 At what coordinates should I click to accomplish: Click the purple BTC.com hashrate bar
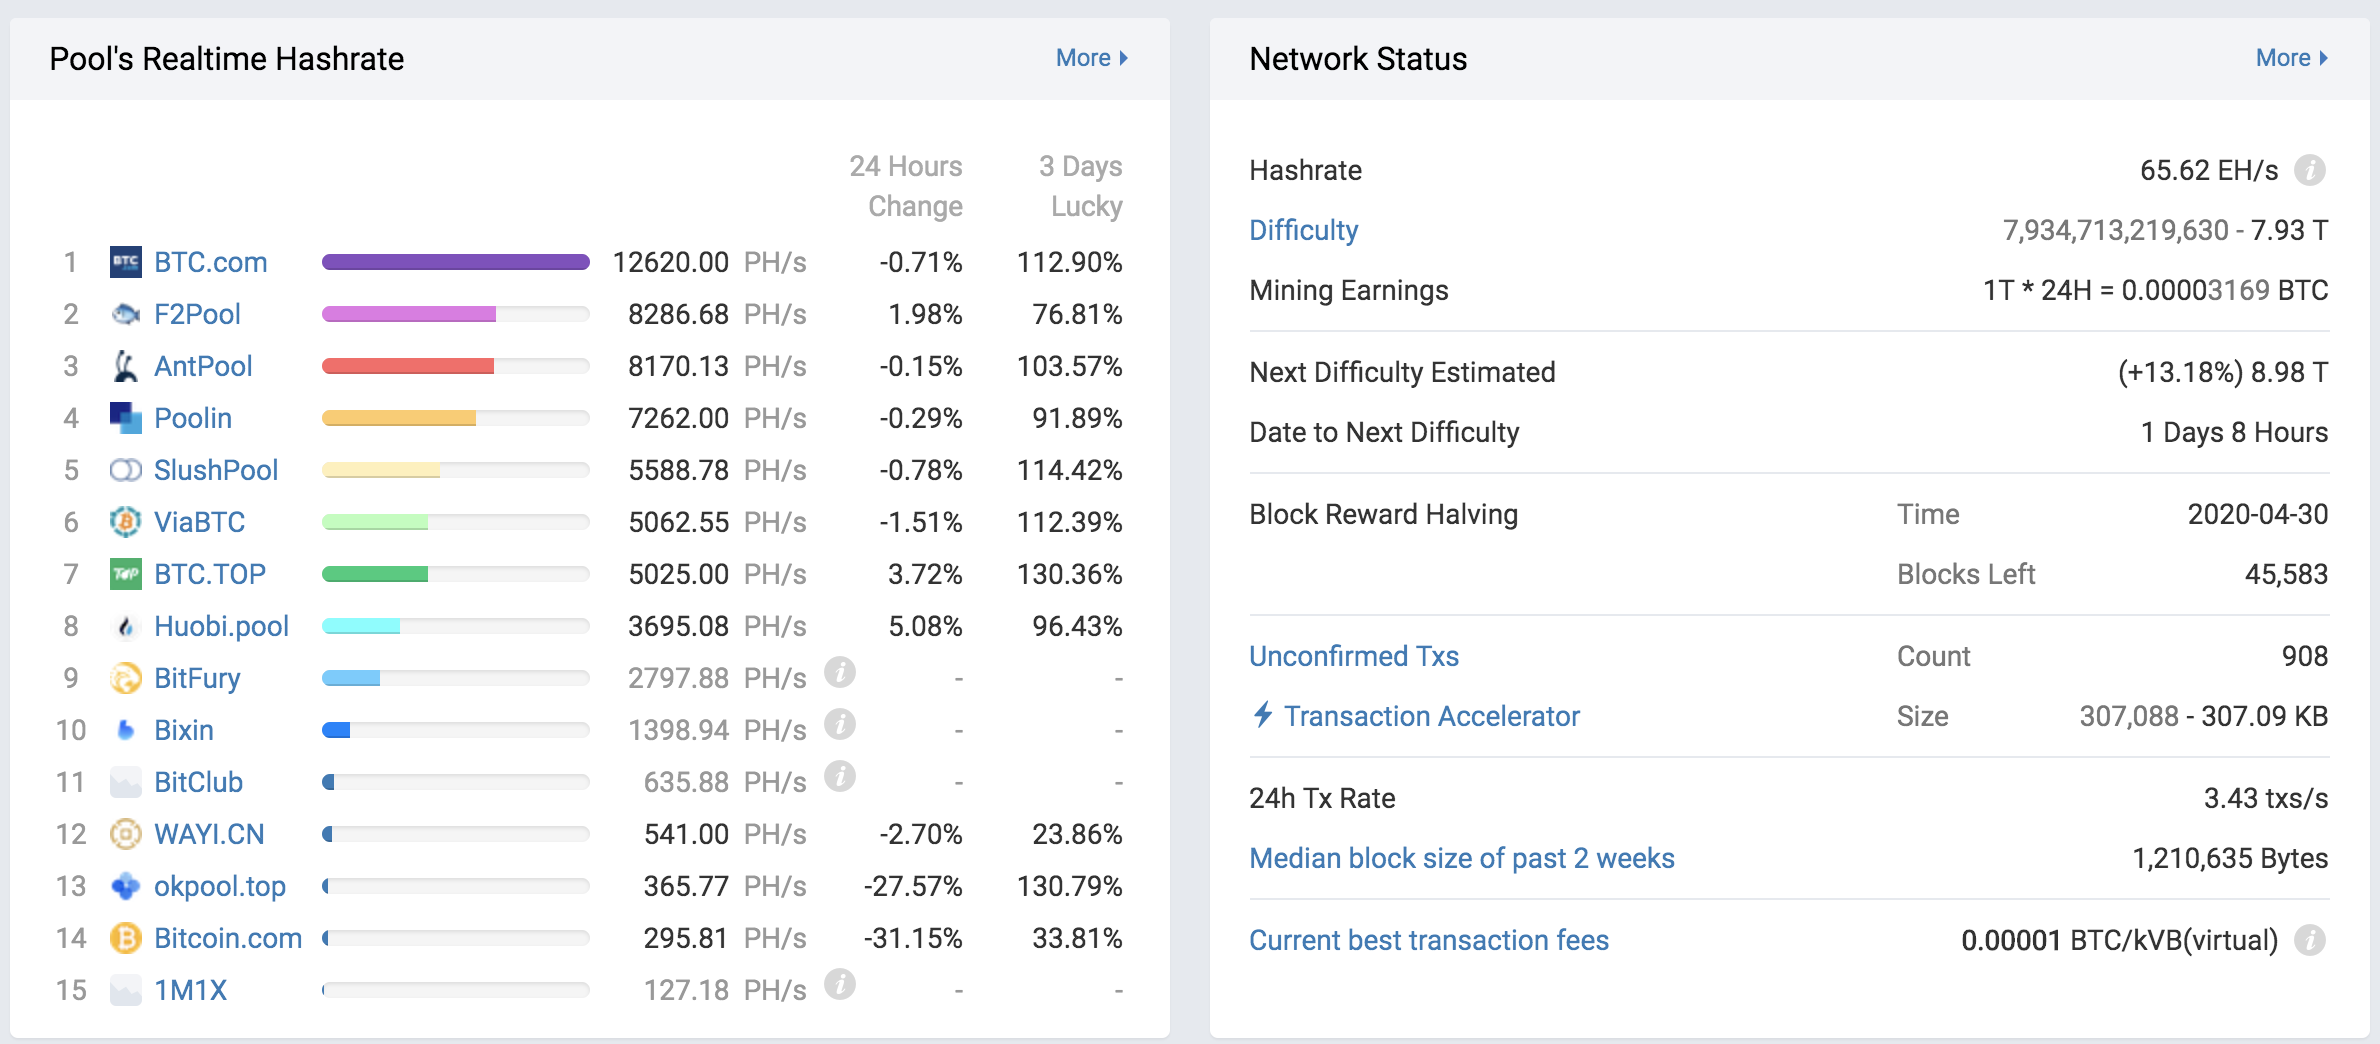(456, 262)
